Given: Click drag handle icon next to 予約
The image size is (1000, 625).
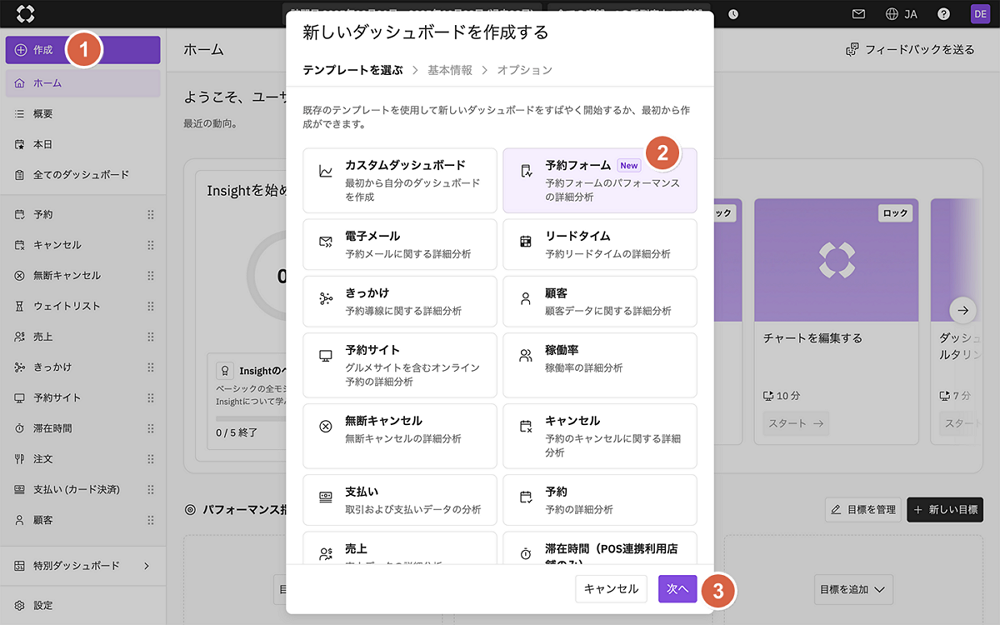Looking at the screenshot, I should tap(151, 214).
